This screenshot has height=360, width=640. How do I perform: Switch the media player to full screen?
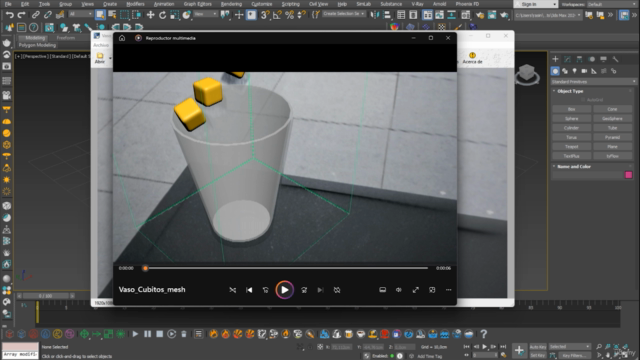[416, 290]
